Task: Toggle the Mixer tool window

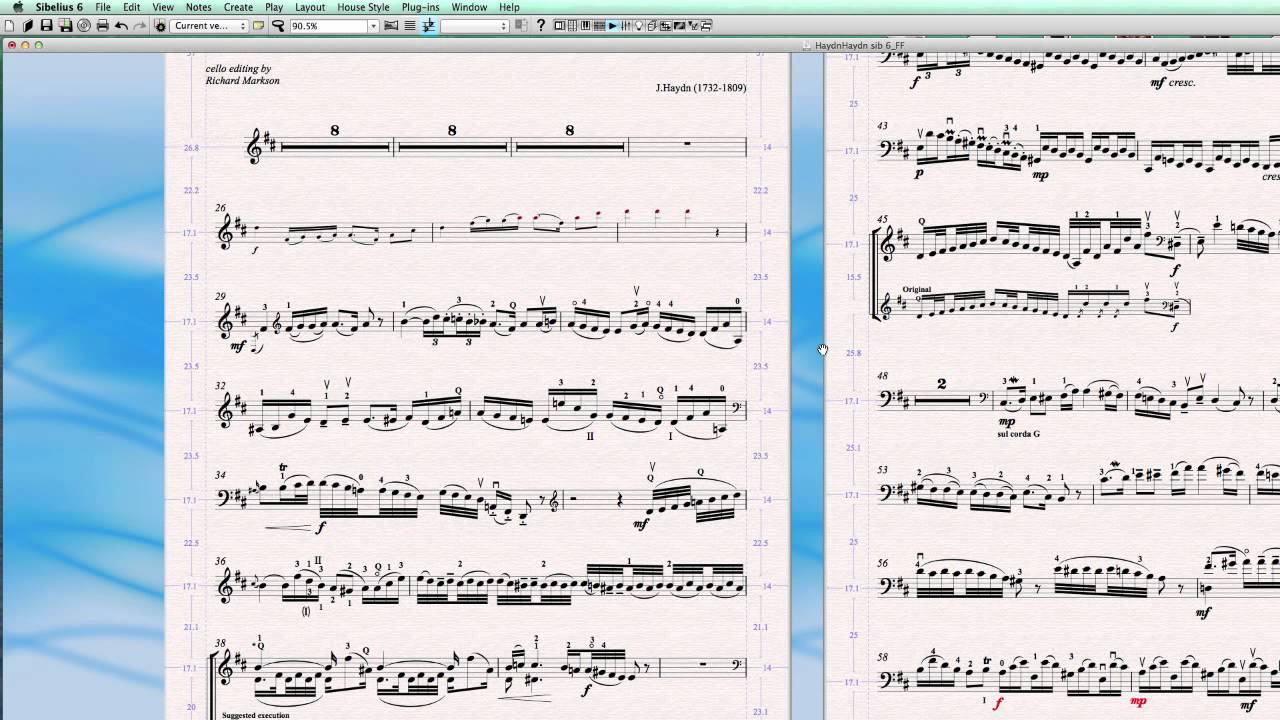Action: [626, 26]
